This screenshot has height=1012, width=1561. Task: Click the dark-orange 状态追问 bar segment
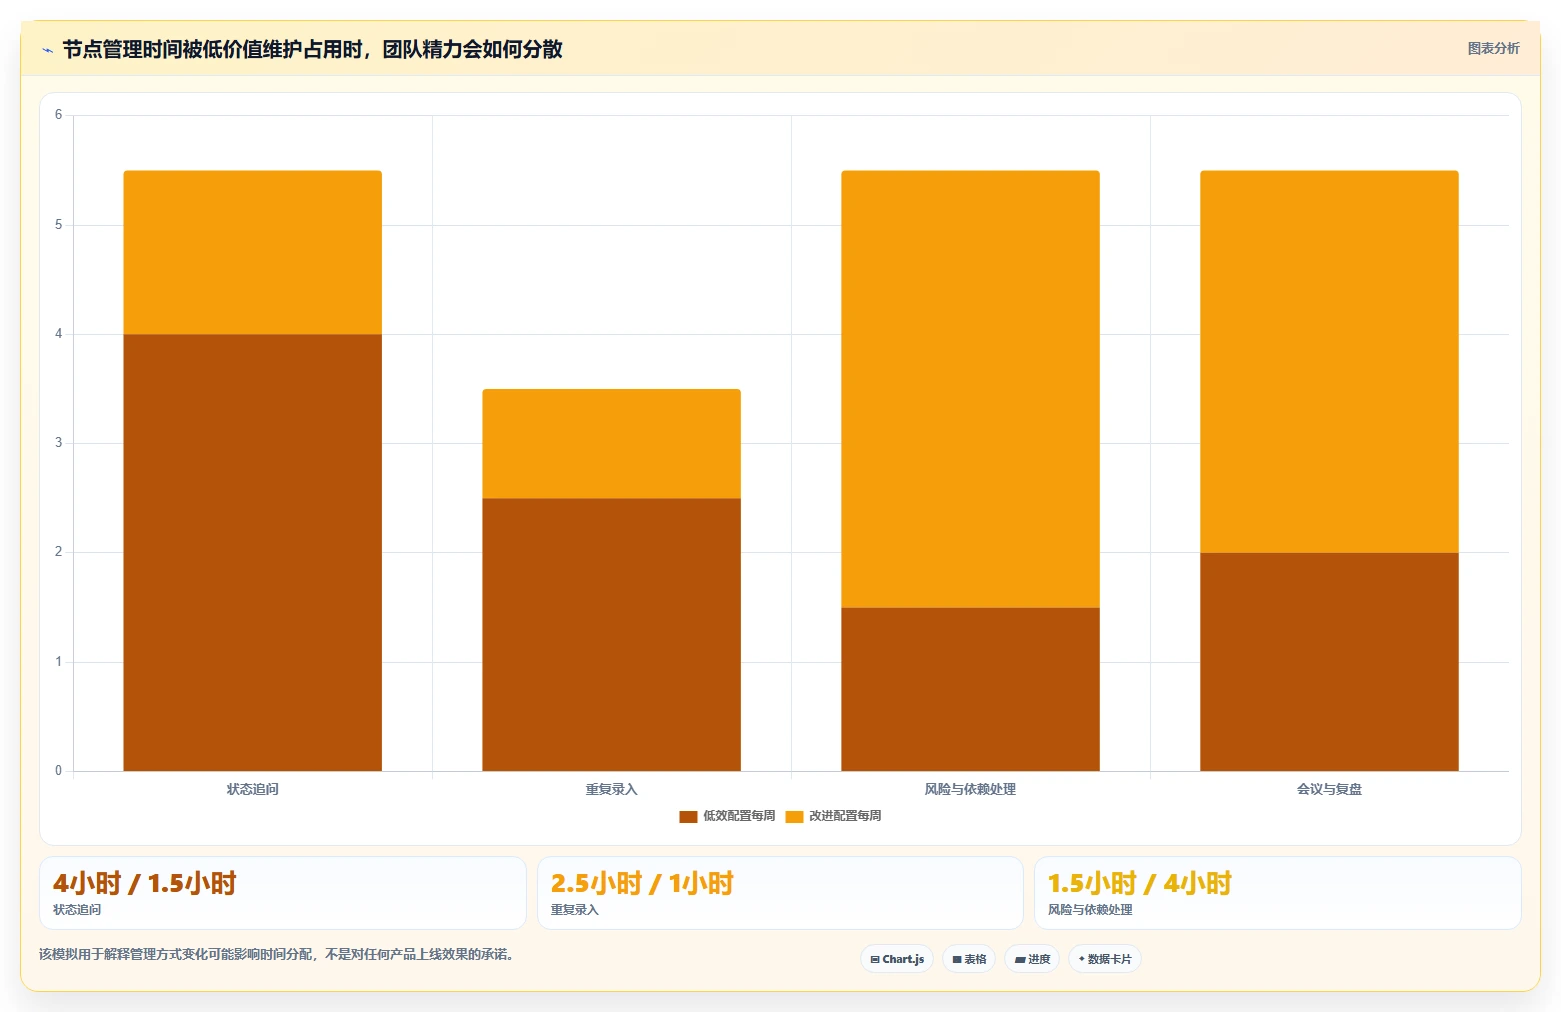(x=252, y=552)
